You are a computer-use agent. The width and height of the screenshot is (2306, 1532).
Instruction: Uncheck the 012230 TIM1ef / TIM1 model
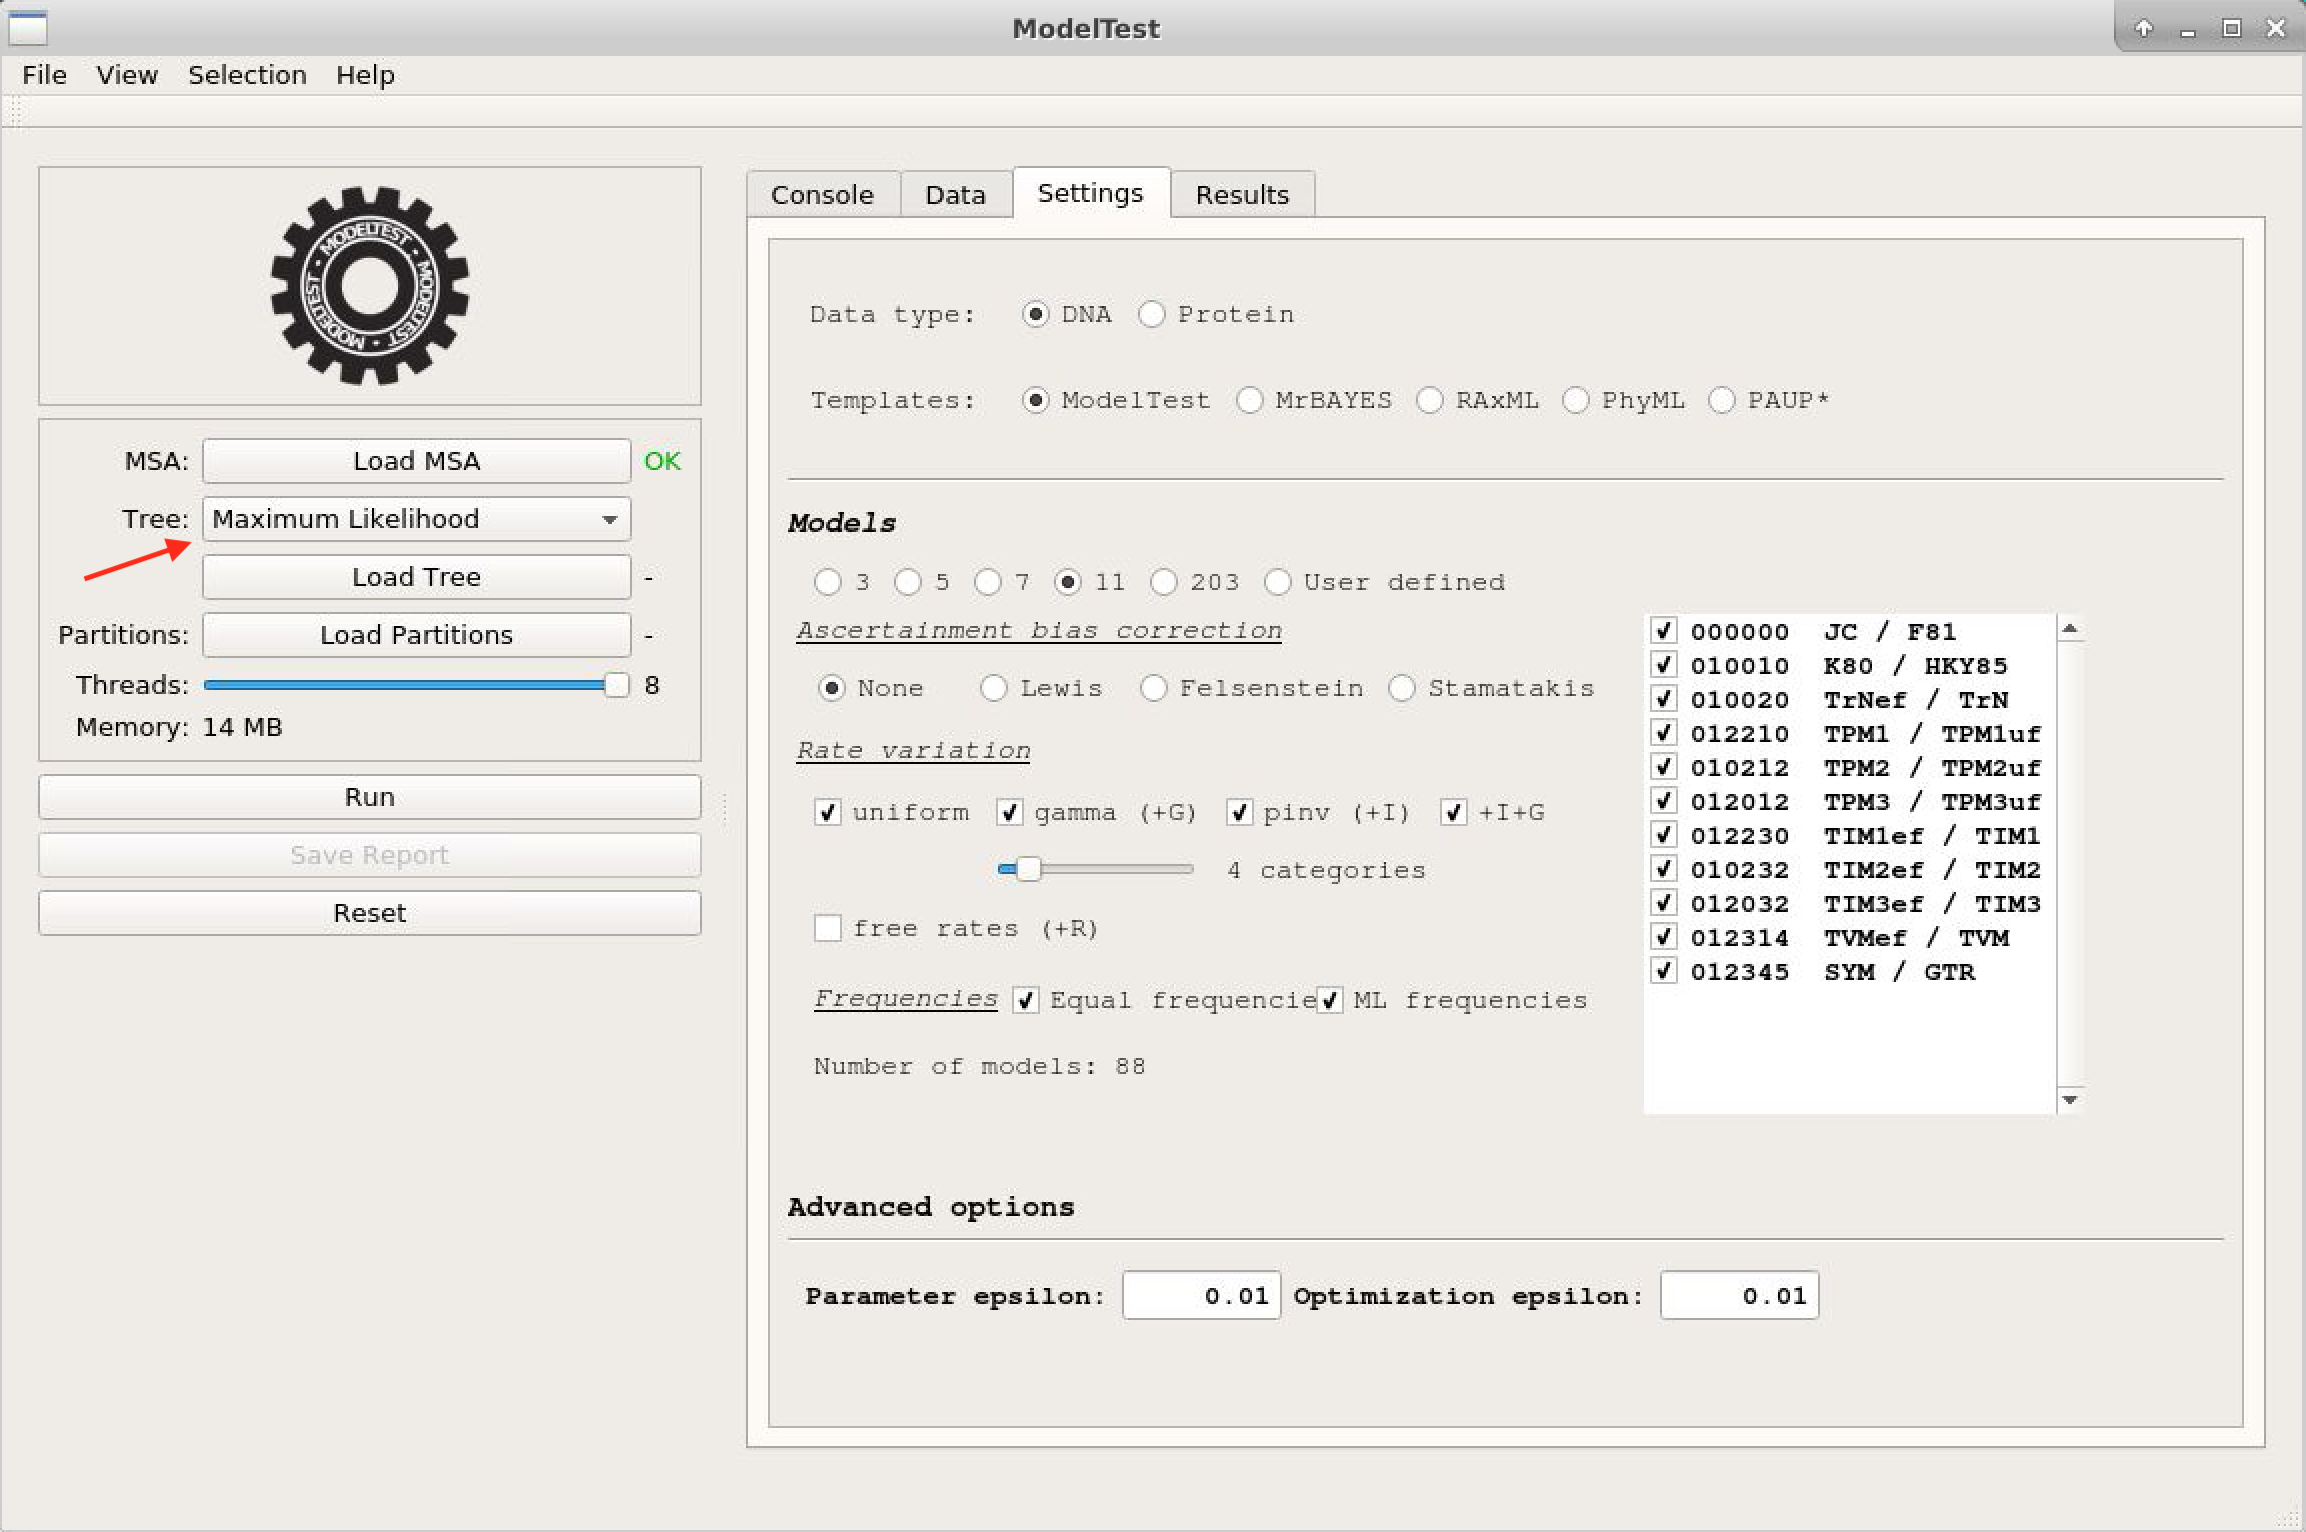[1664, 835]
